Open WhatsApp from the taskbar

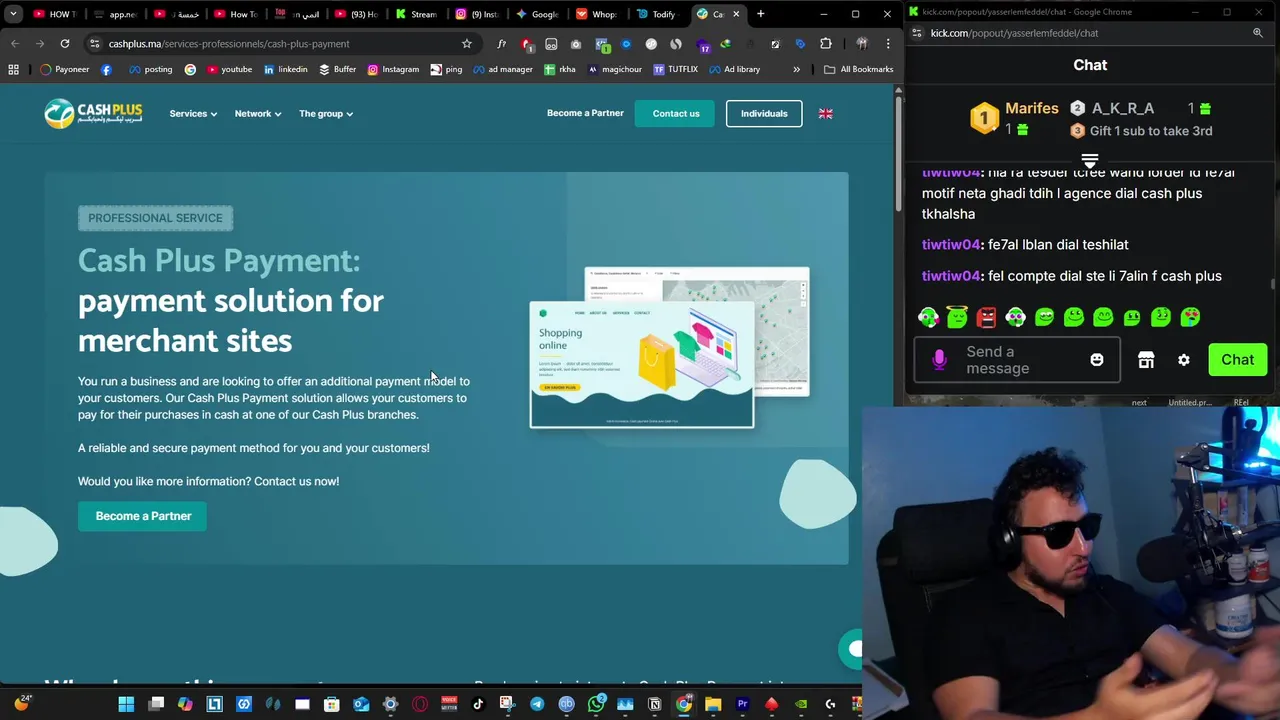(x=596, y=704)
